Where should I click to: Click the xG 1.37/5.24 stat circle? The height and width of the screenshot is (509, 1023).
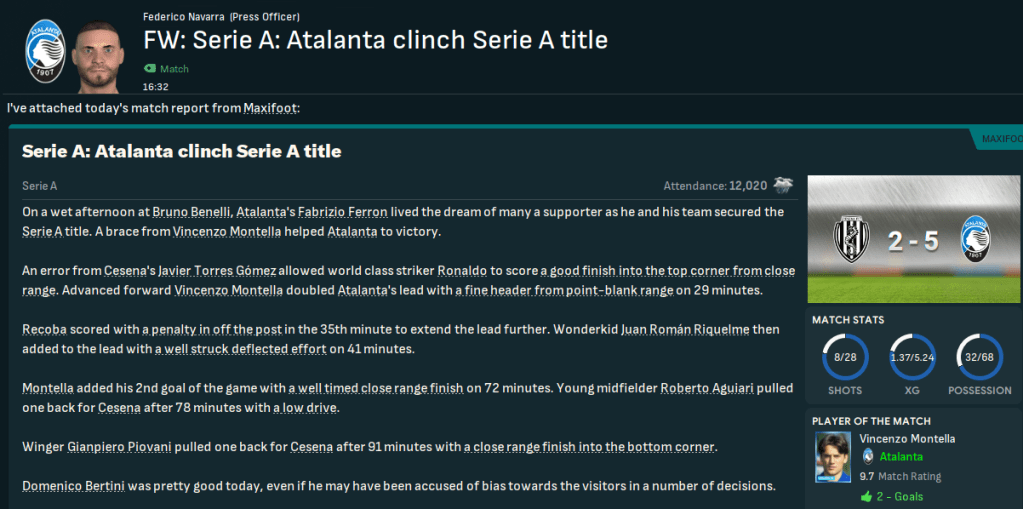[x=913, y=357]
